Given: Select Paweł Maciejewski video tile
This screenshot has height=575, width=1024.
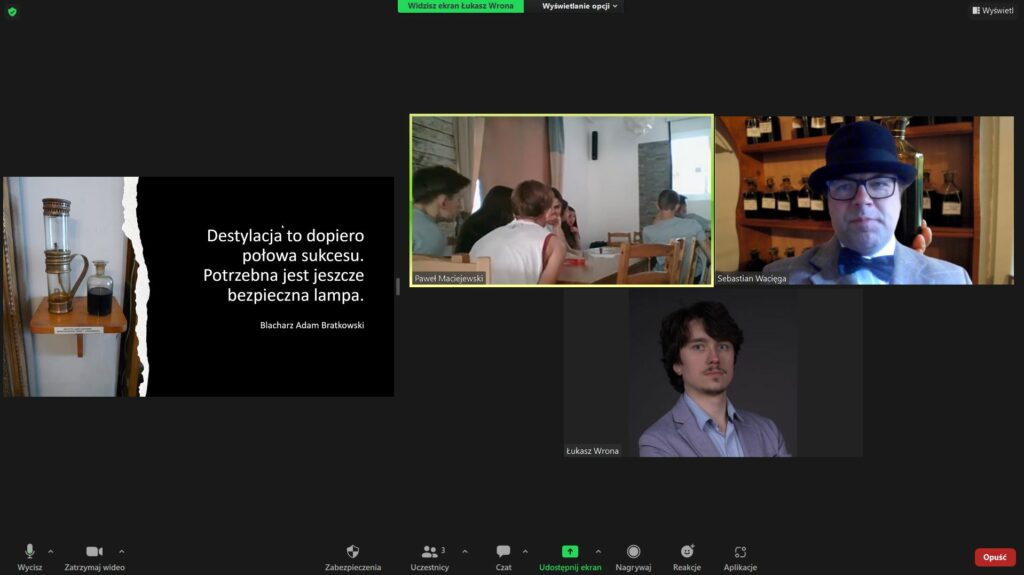Looking at the screenshot, I should (561, 199).
